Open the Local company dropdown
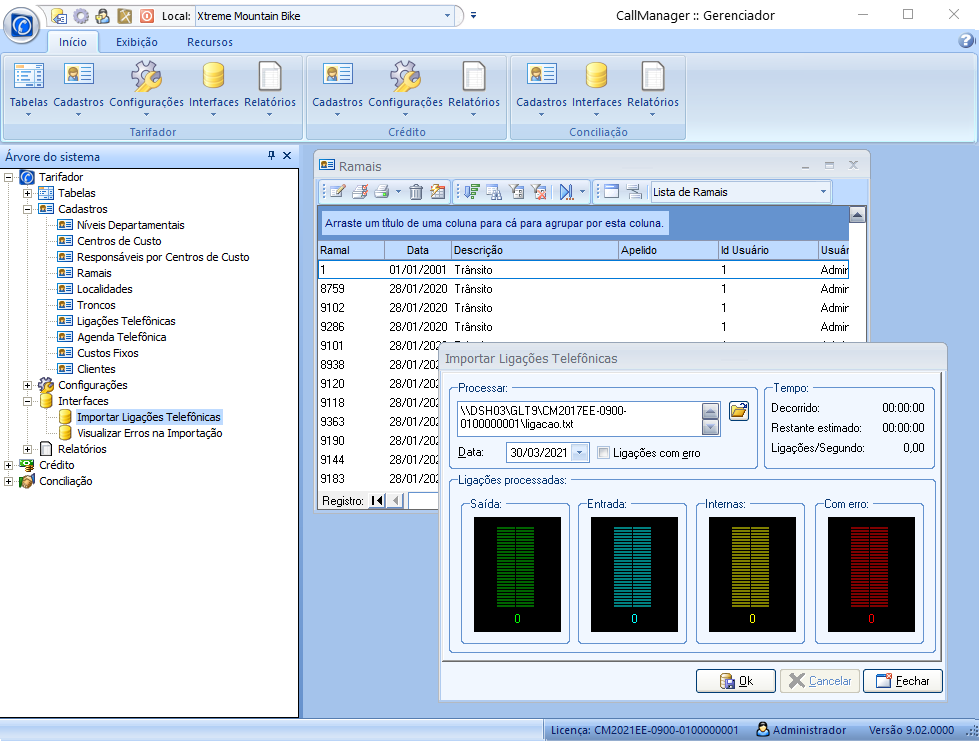This screenshot has width=980, height=742. tap(448, 16)
